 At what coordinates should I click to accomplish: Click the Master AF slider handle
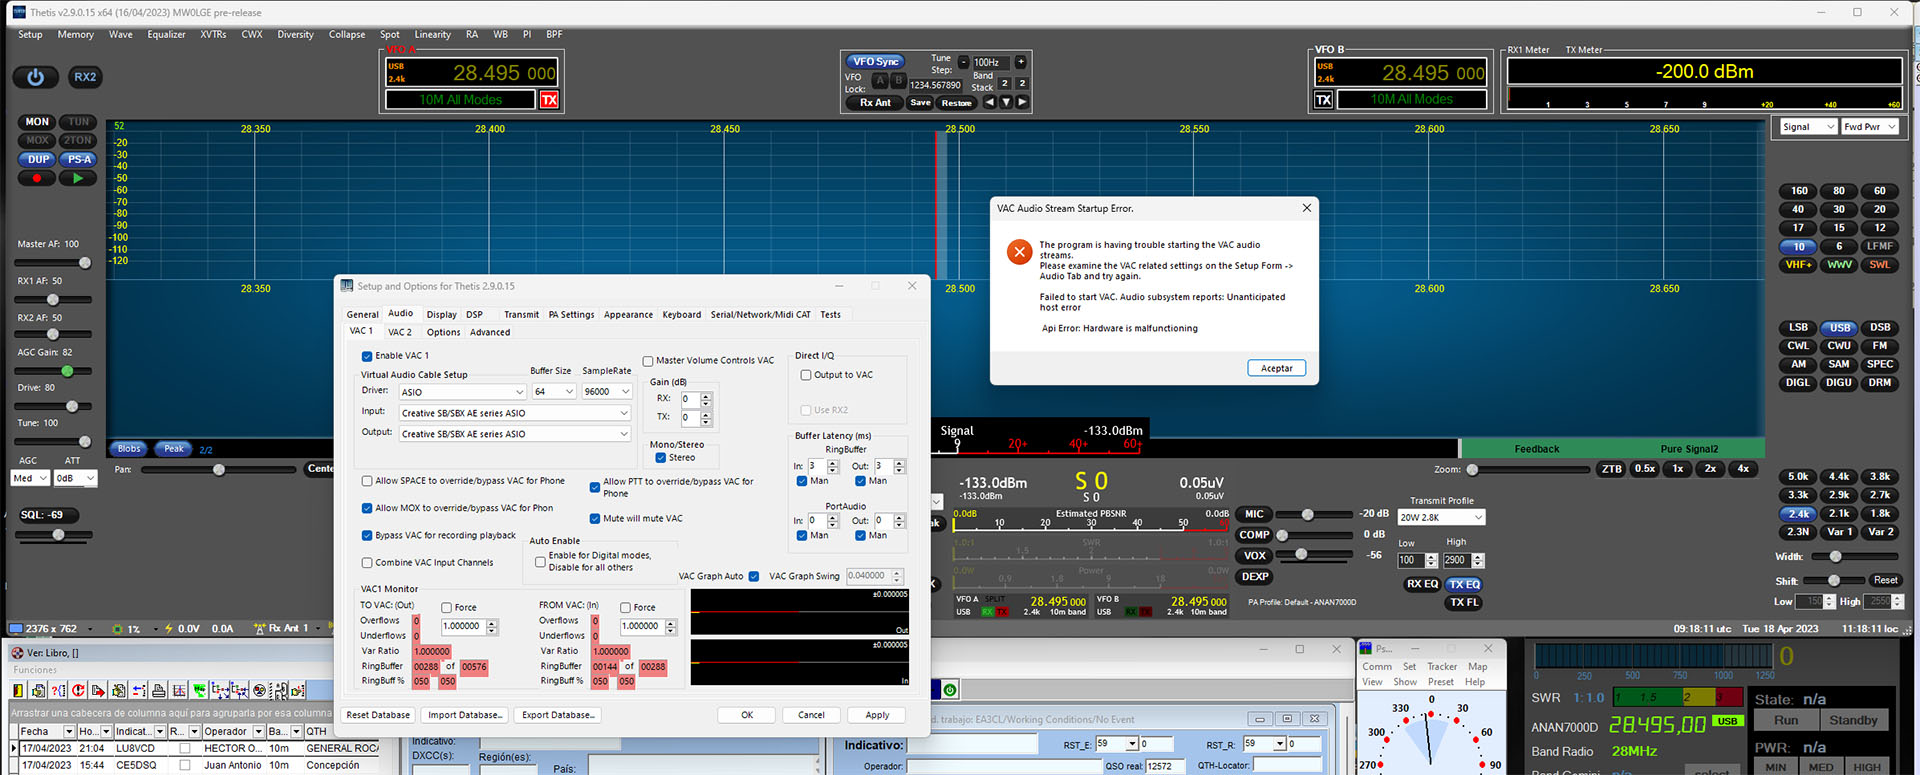85,263
